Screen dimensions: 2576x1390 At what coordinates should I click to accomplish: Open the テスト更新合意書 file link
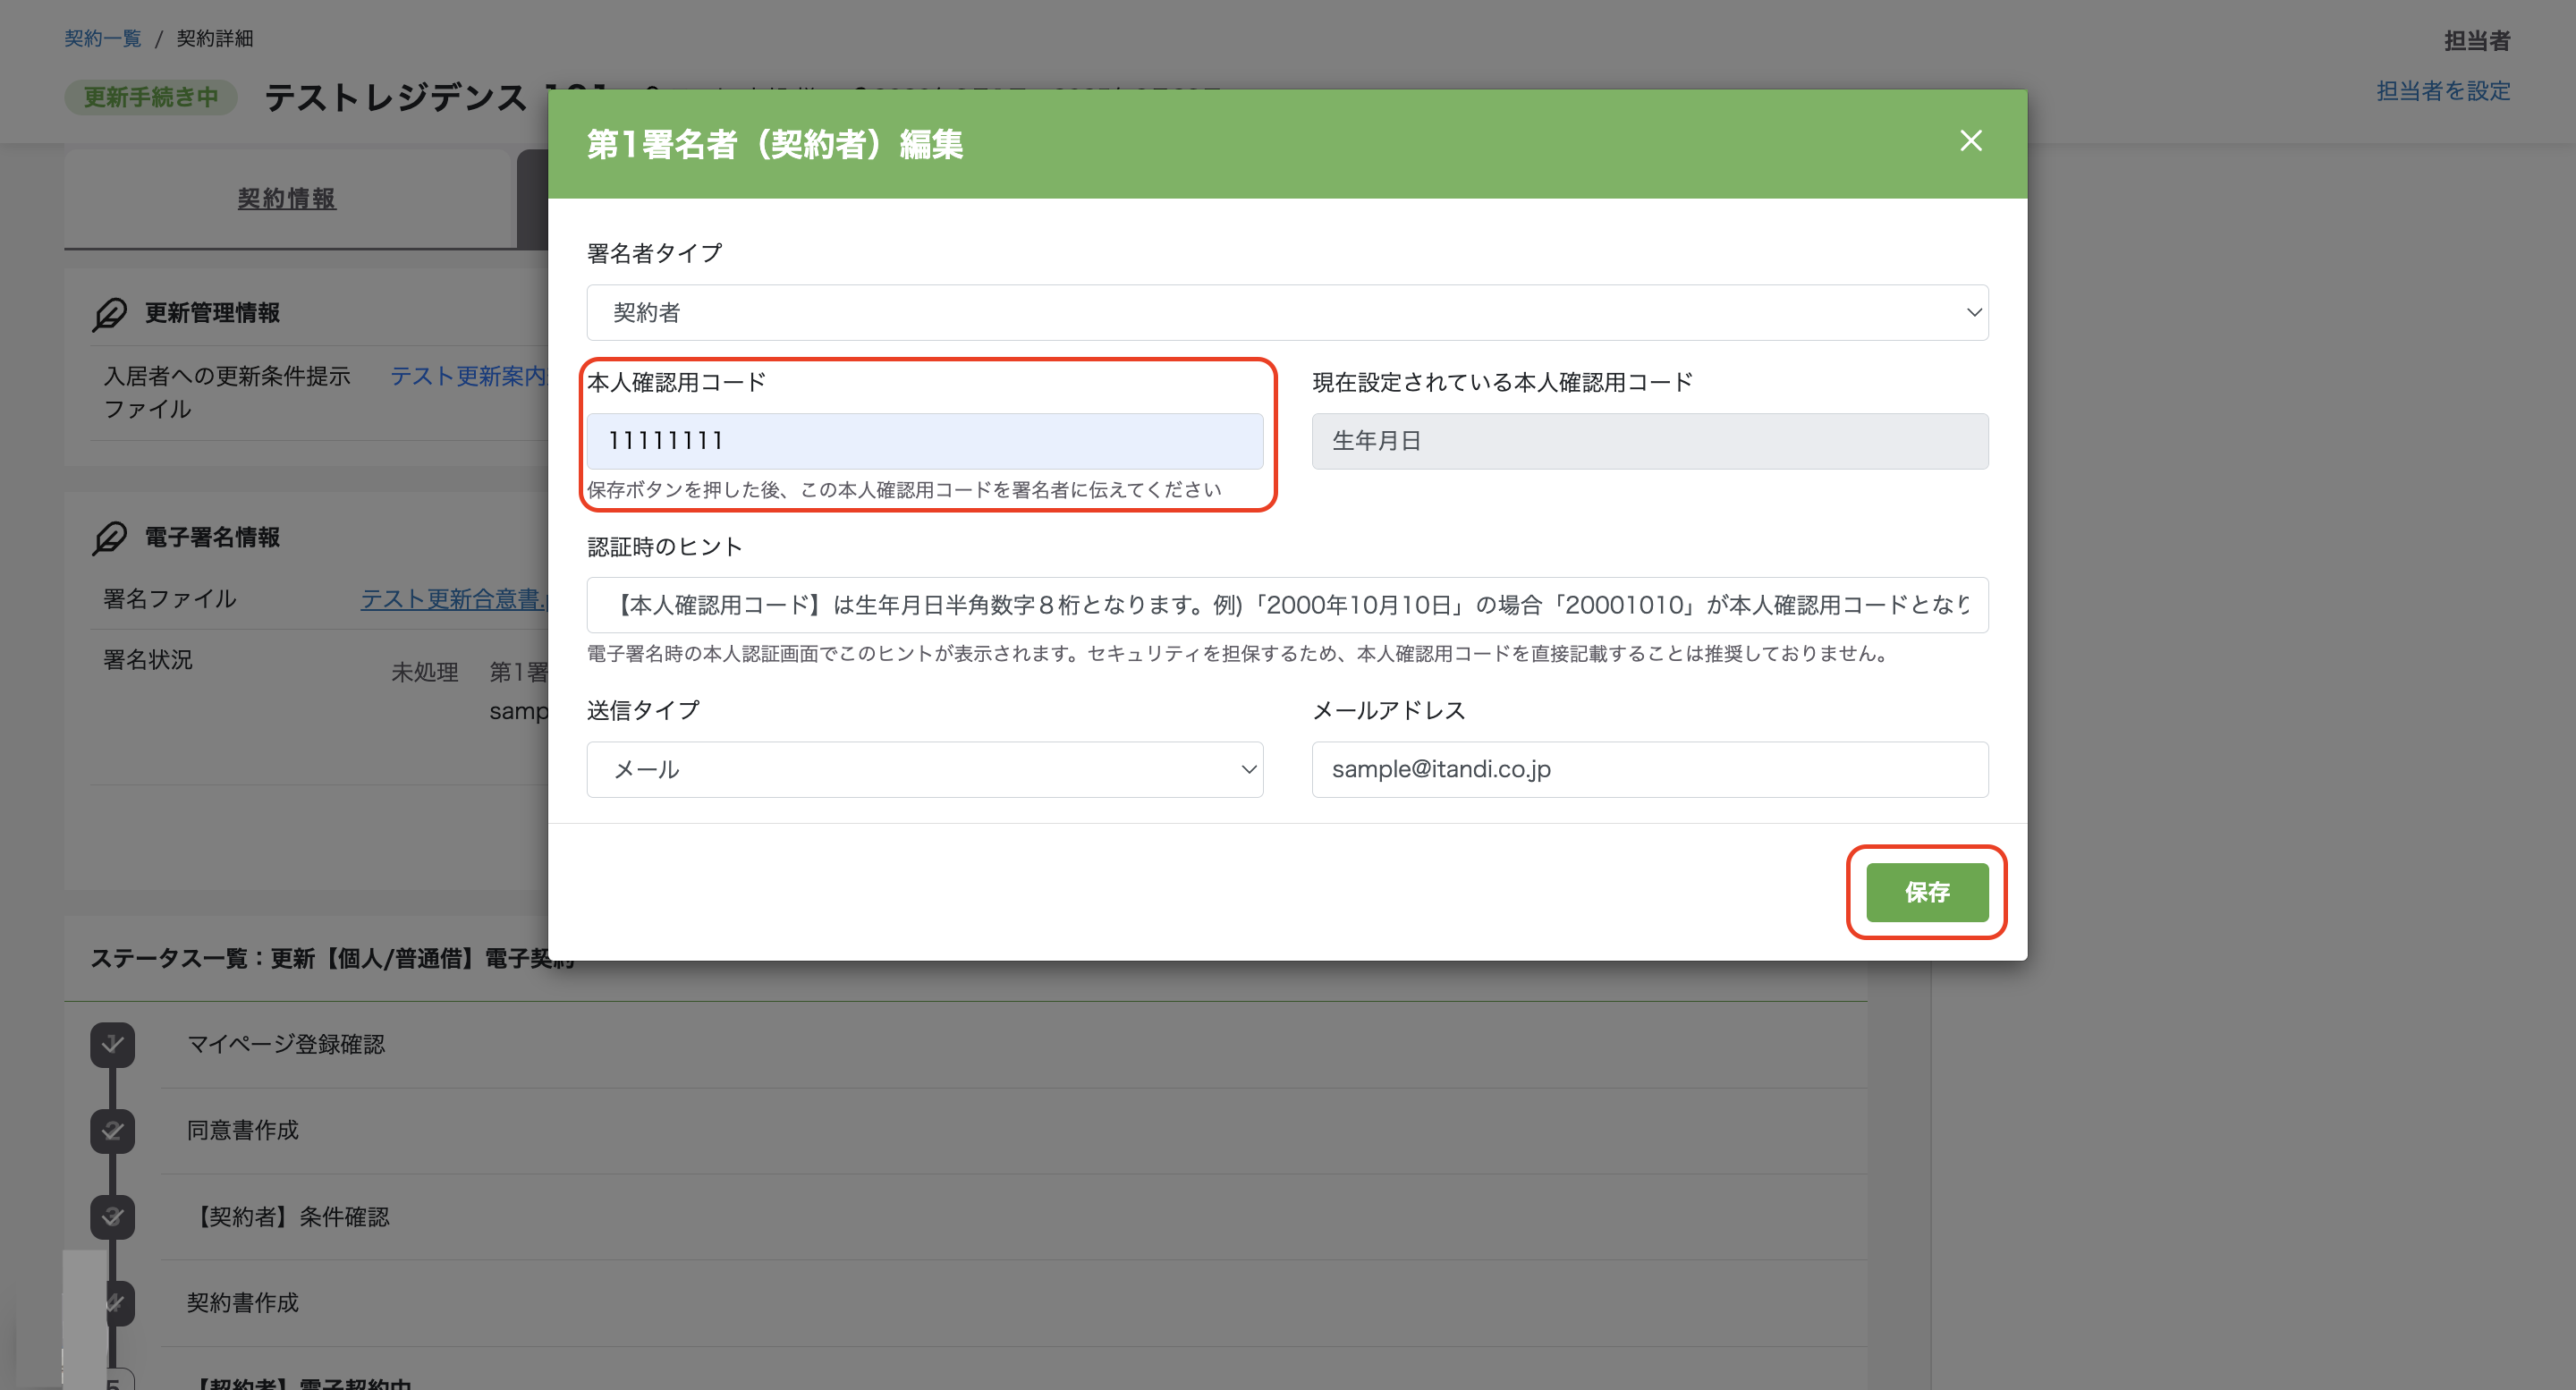[x=453, y=599]
